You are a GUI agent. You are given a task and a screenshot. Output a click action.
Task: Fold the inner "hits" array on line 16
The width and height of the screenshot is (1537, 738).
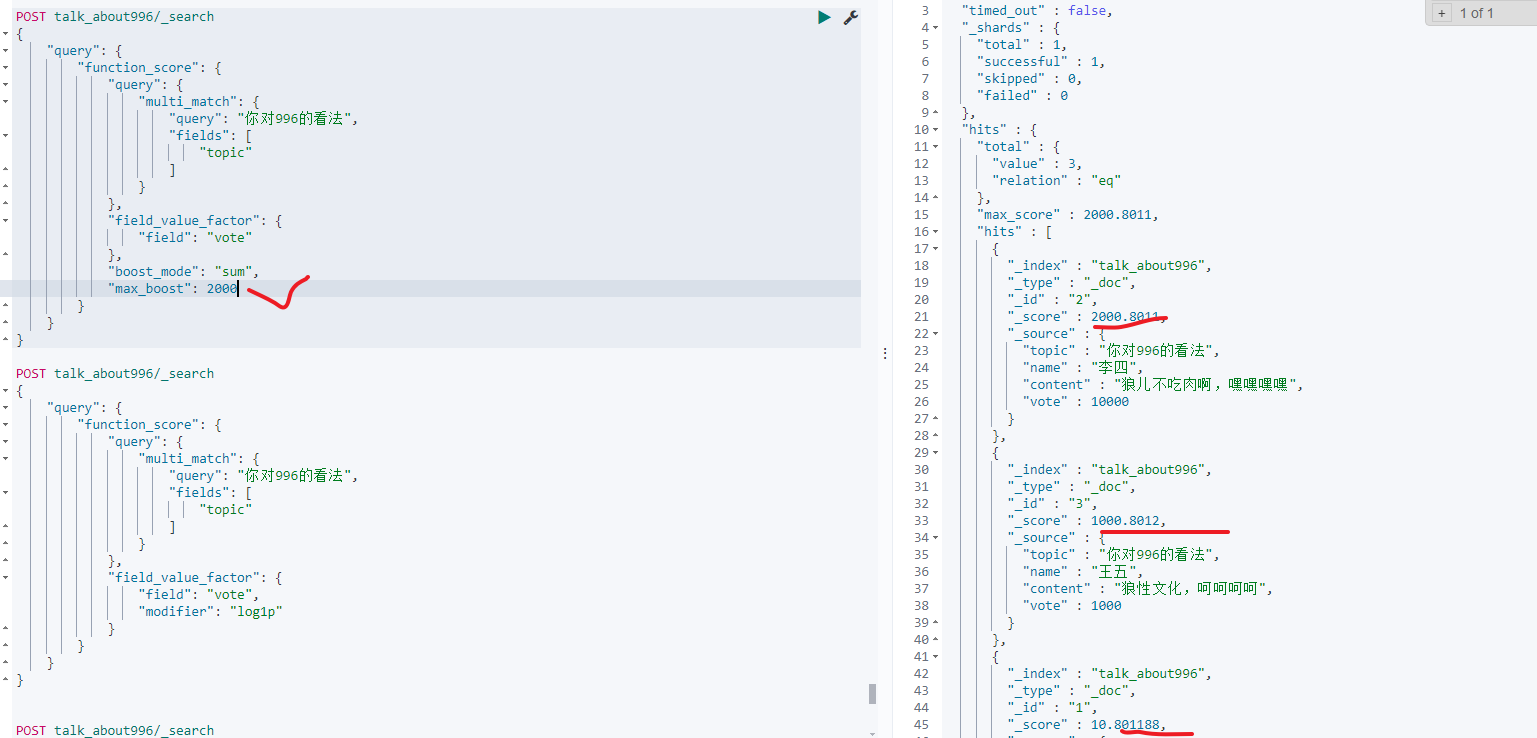[x=936, y=232]
